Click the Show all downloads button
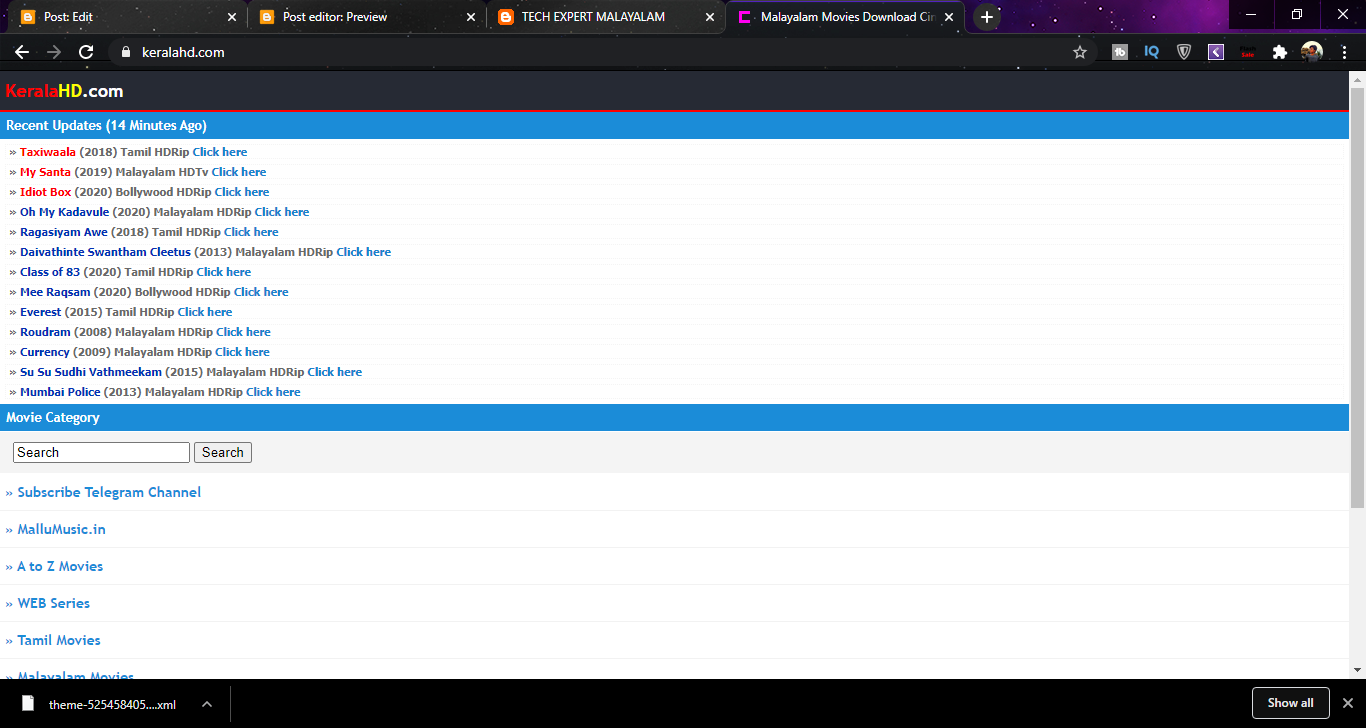Screen dimensions: 1366x728 pos(1290,703)
